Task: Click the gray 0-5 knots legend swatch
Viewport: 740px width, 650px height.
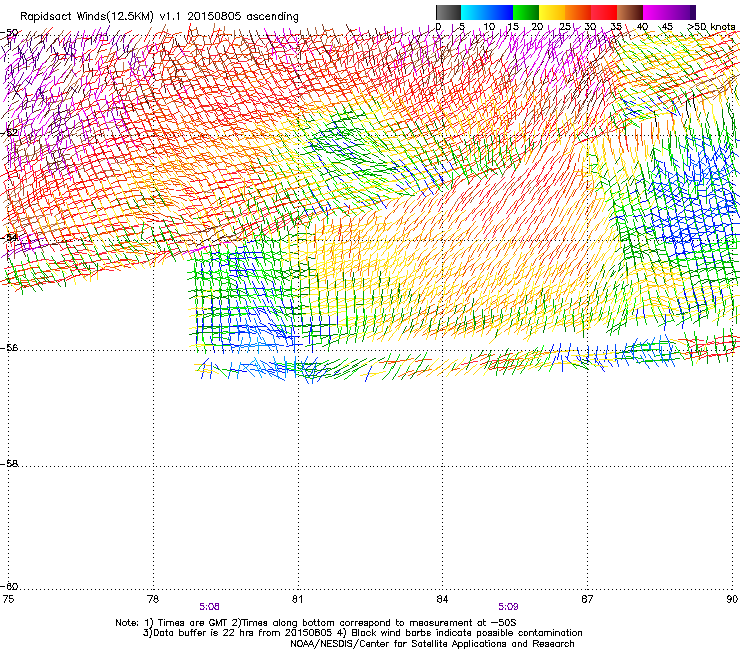Action: point(448,12)
